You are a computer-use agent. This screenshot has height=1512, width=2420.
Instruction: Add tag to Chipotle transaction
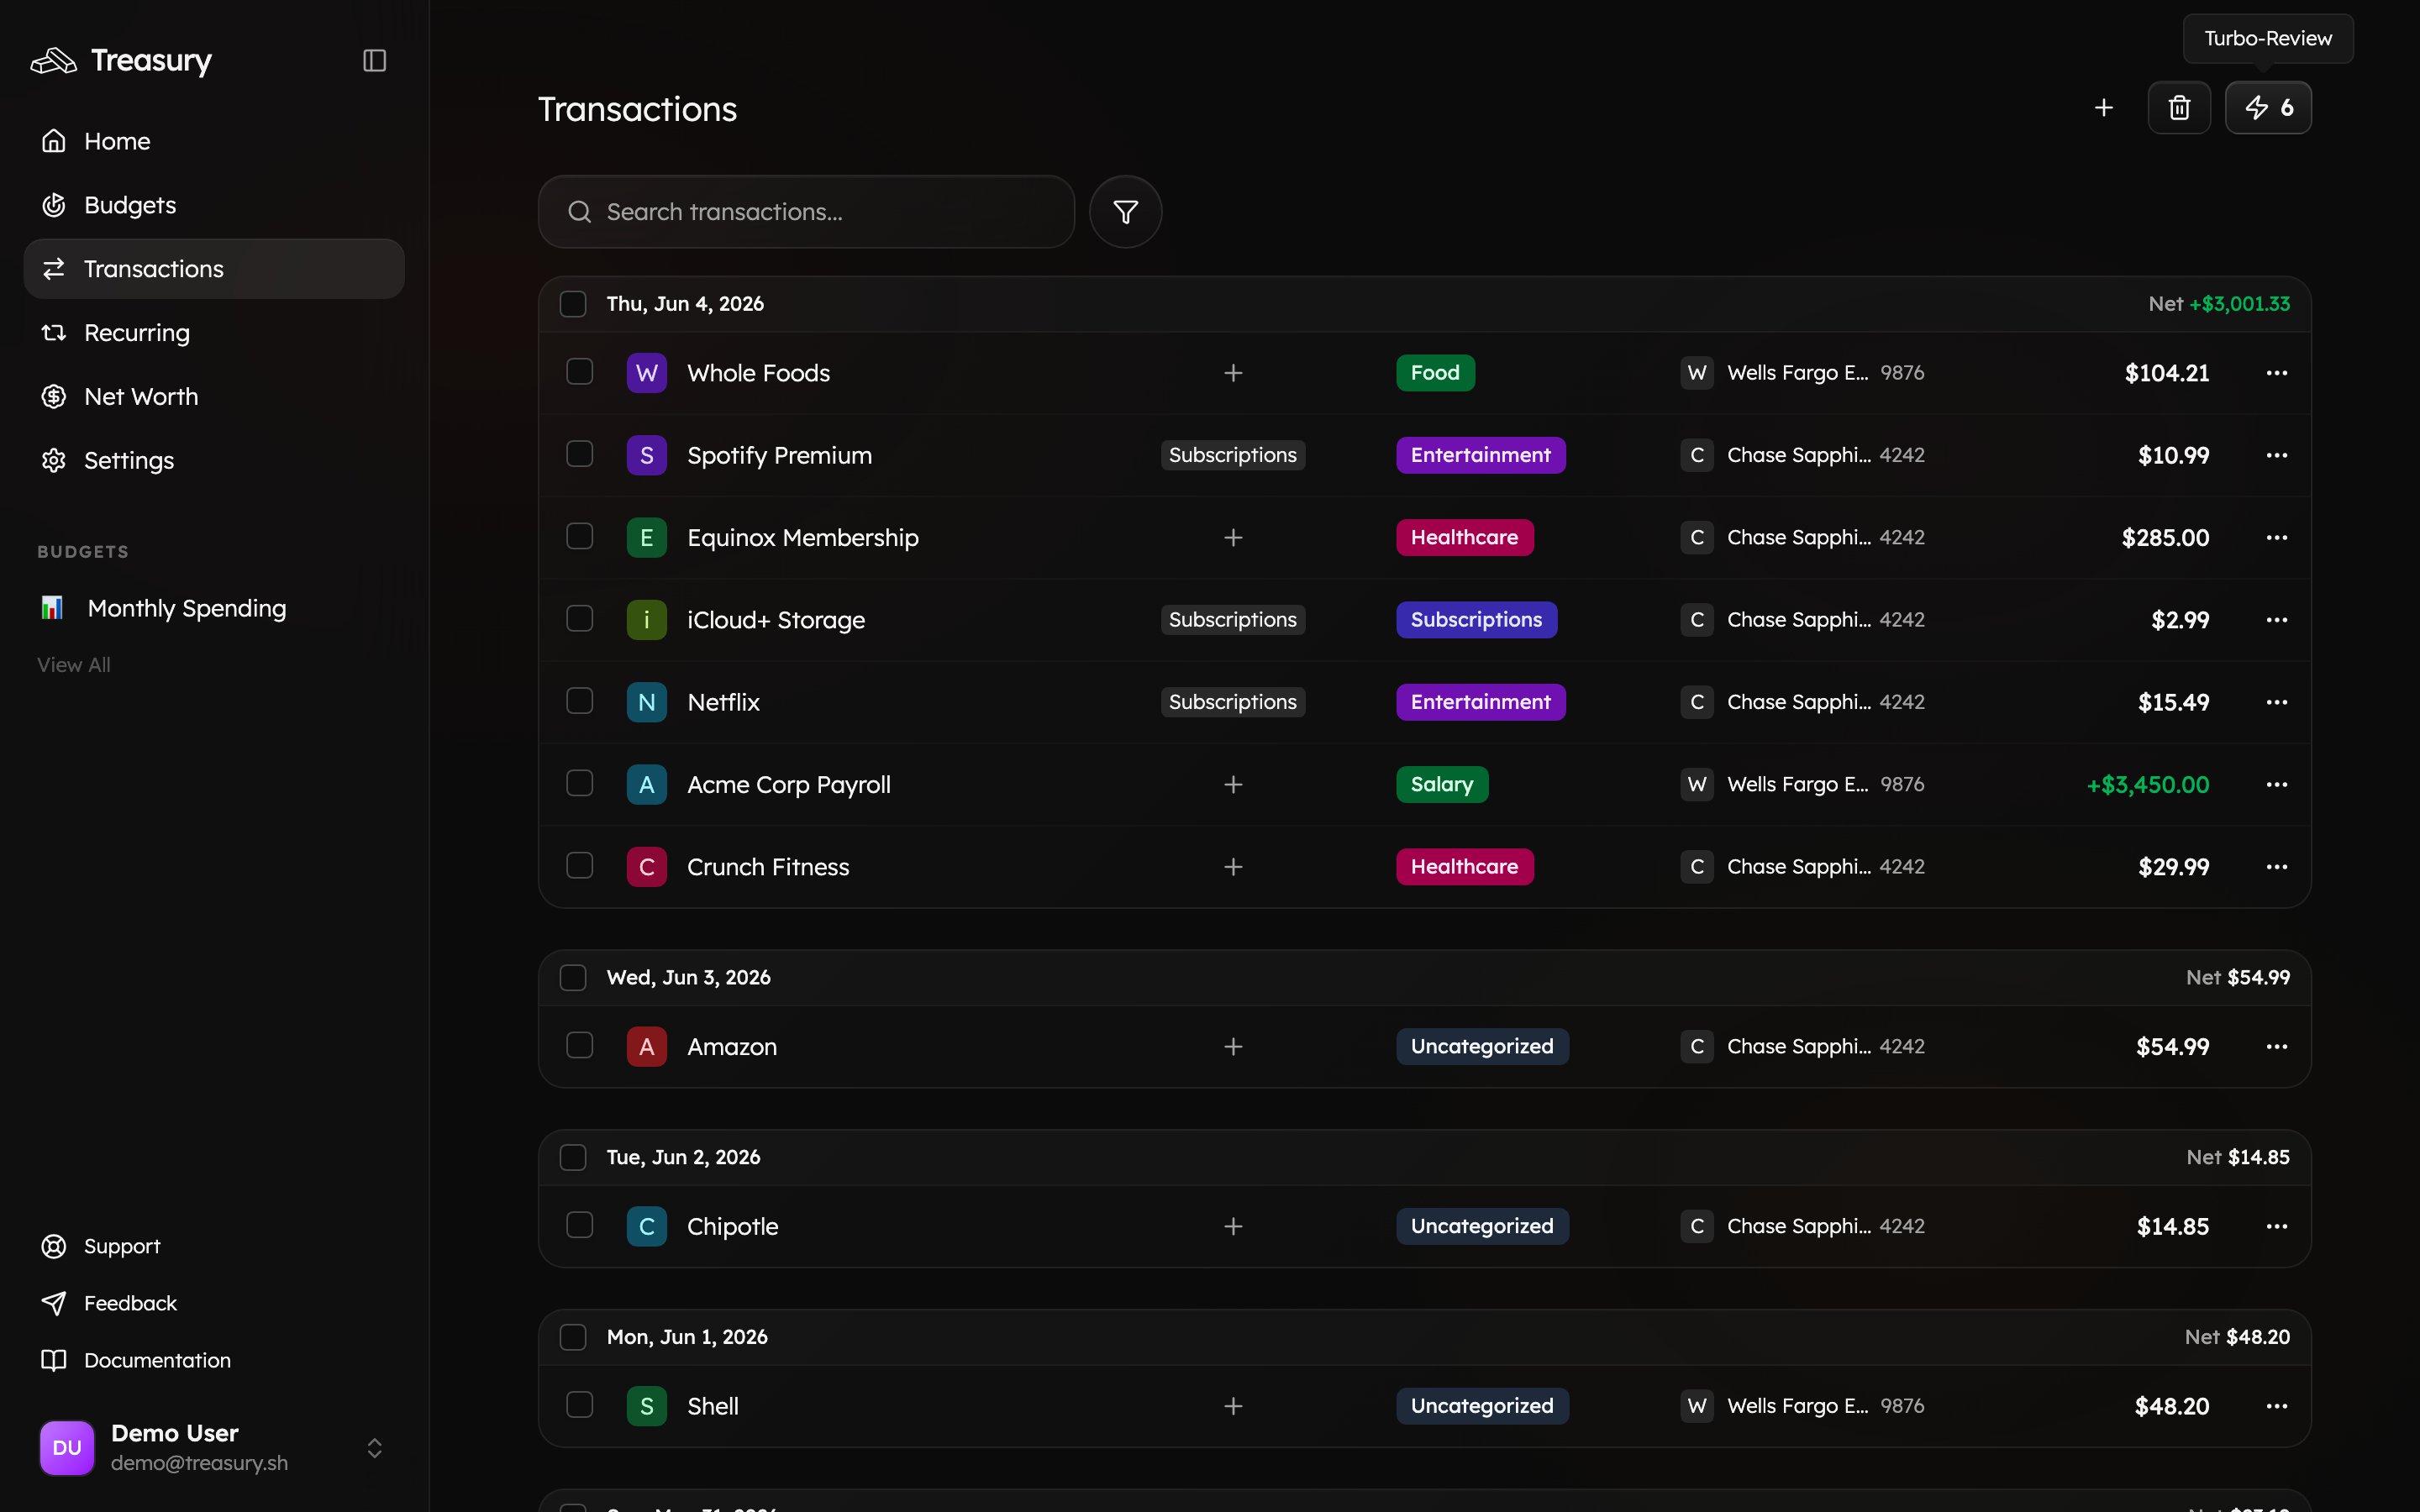(1233, 1227)
